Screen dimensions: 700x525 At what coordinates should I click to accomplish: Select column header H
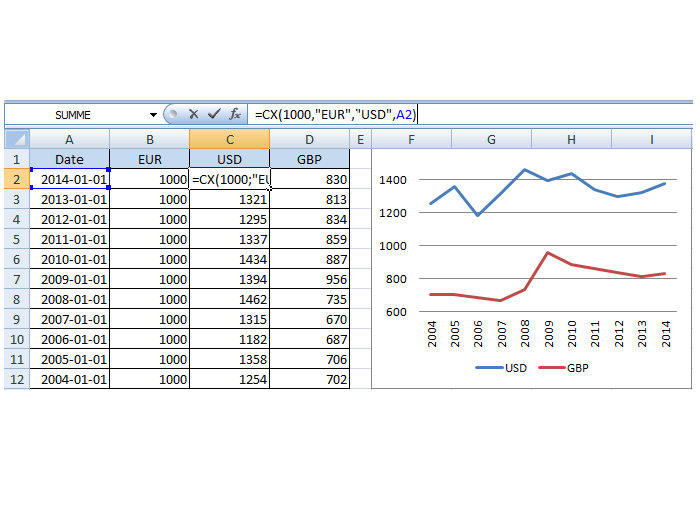click(x=570, y=140)
